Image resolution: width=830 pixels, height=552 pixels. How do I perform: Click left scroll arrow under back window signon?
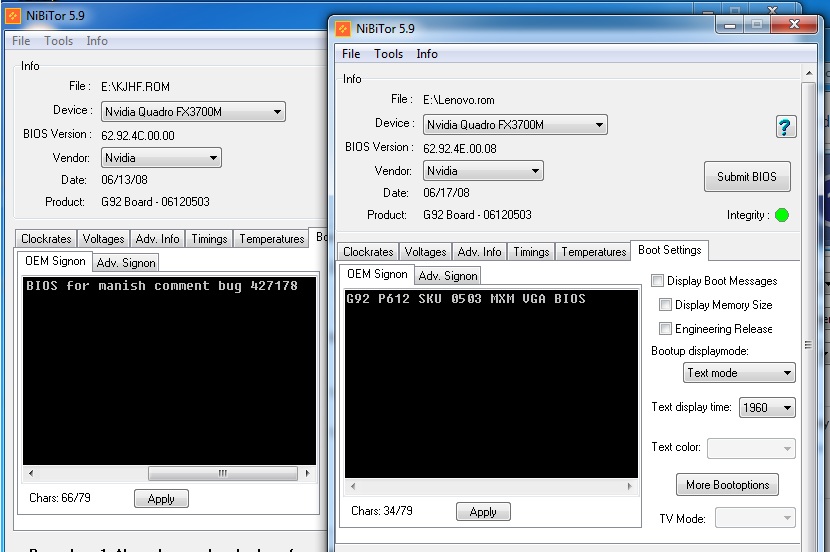point(31,473)
